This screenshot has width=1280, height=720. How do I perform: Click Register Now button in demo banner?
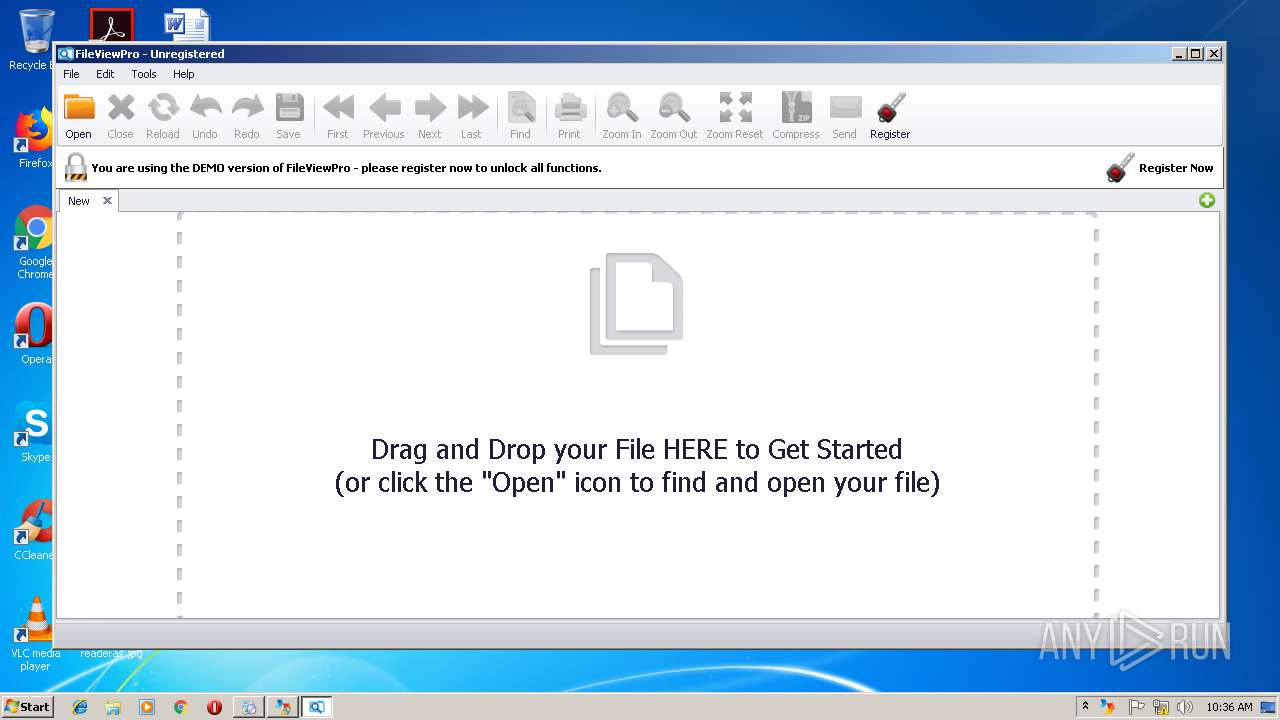tap(1160, 168)
